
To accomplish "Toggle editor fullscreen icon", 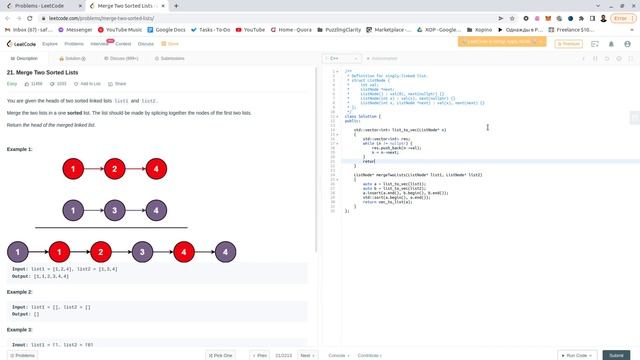I will [x=631, y=58].
